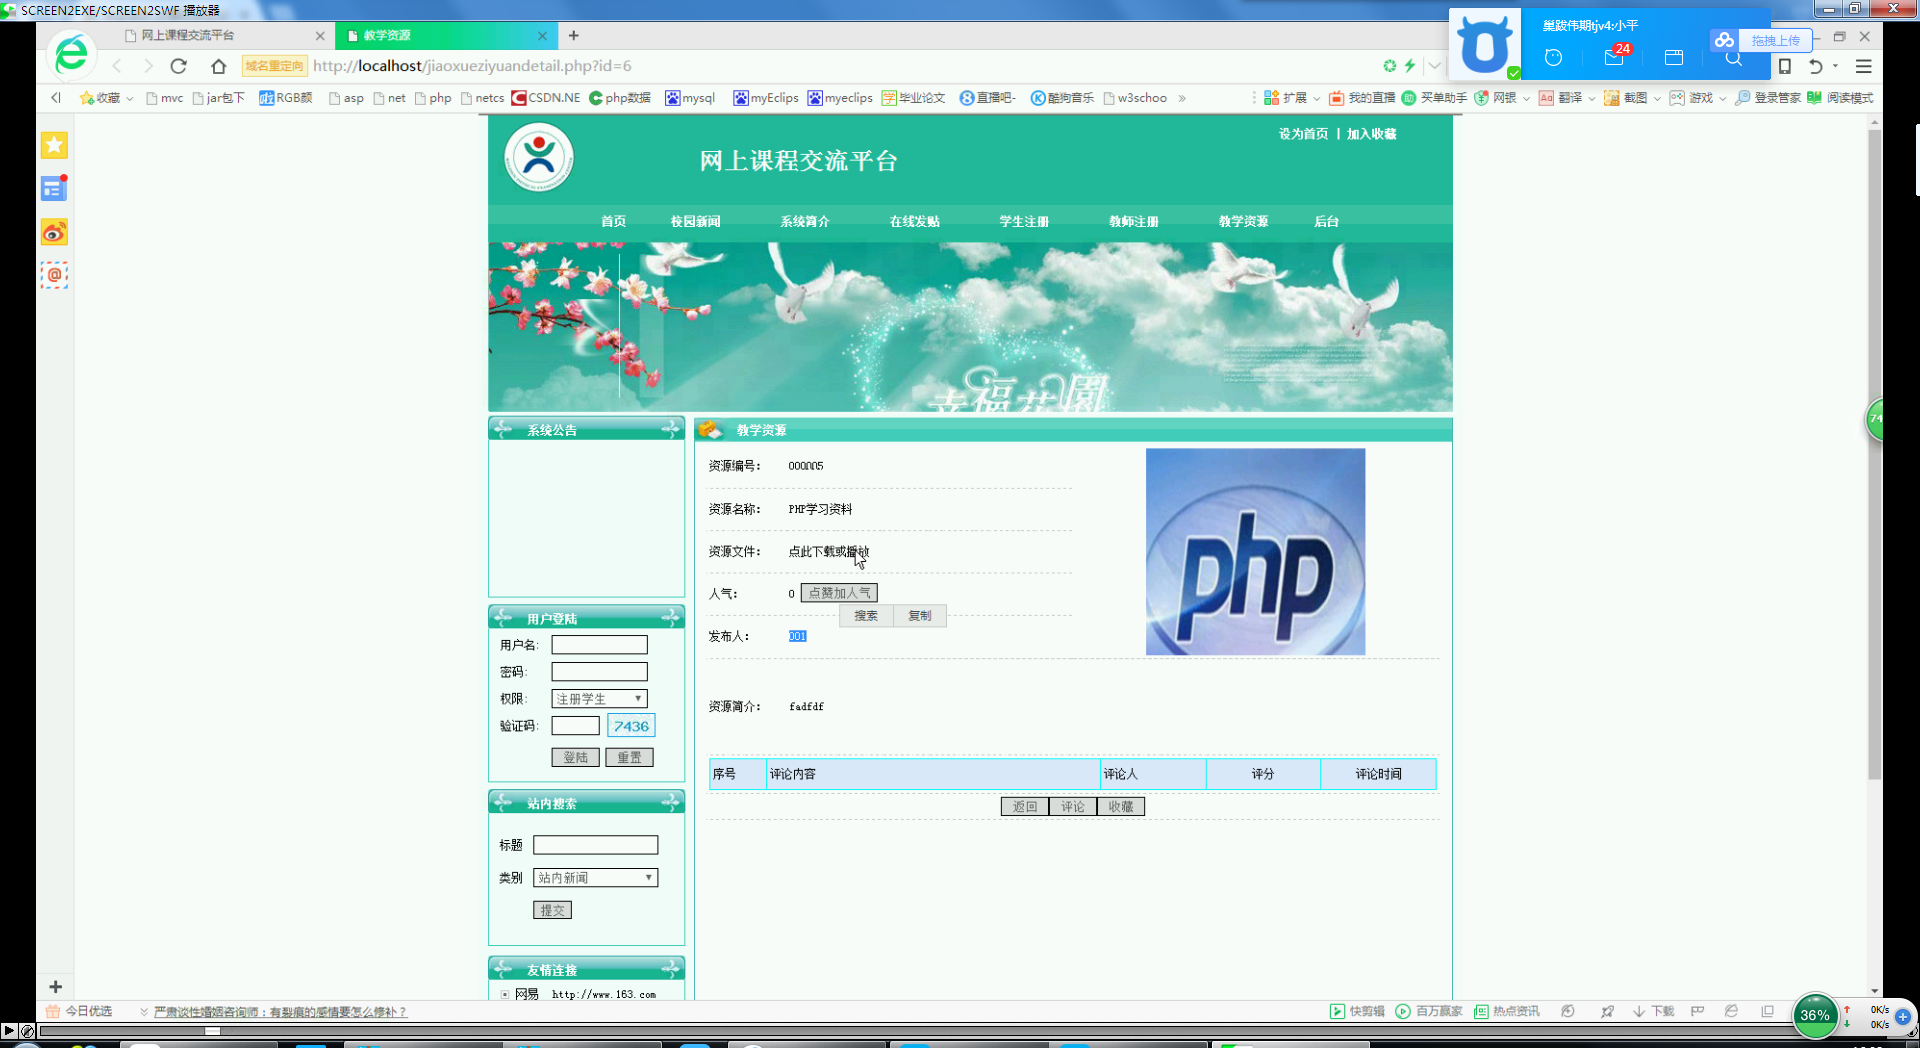Expand the 翻译 translate dropdown arrow

click(x=1591, y=98)
